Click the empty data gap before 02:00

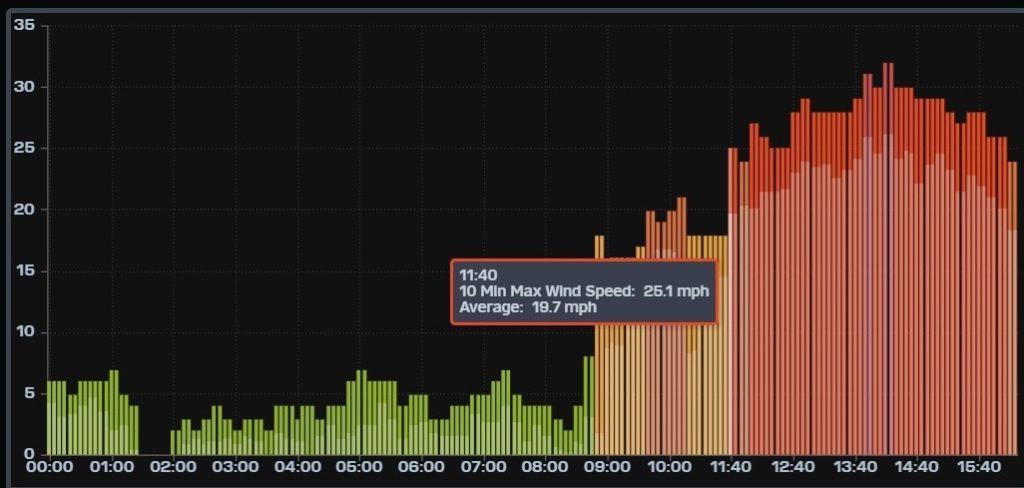click(154, 430)
